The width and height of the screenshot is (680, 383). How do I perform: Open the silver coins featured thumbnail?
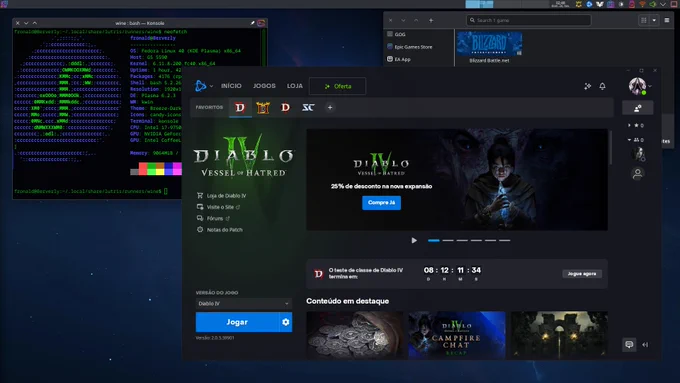pyautogui.click(x=355, y=335)
